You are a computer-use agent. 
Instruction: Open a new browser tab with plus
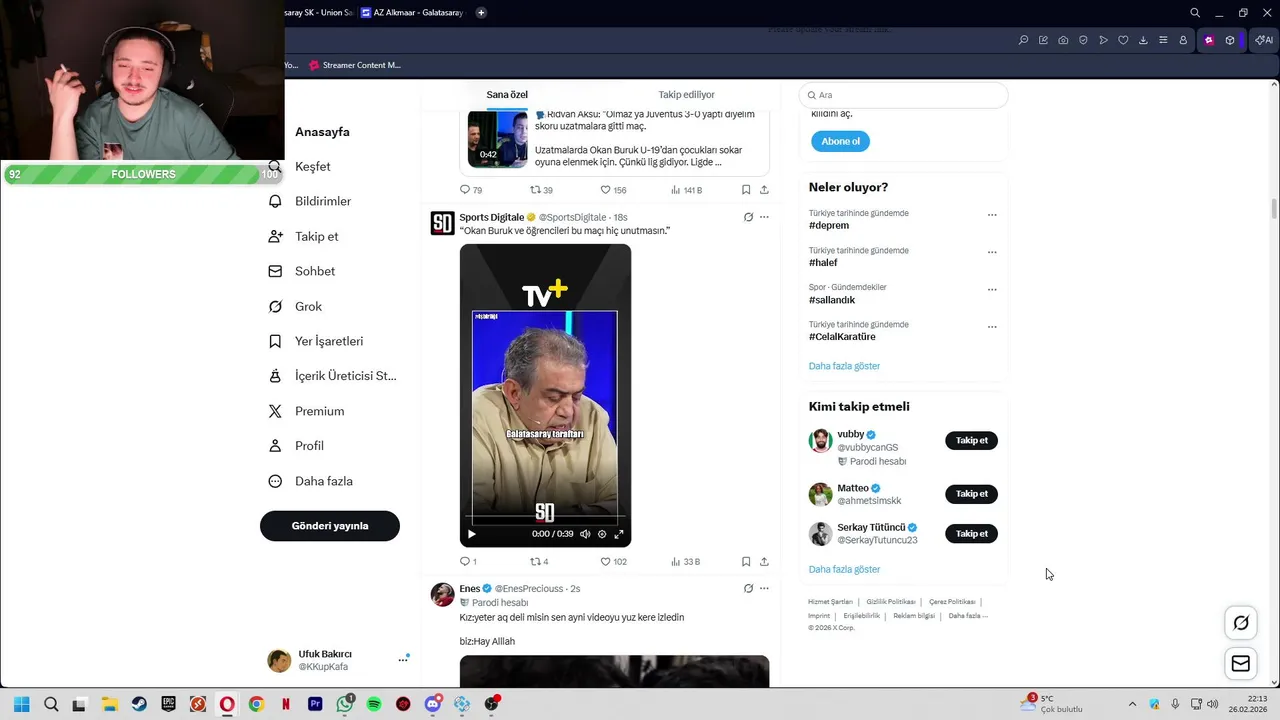[x=481, y=13]
